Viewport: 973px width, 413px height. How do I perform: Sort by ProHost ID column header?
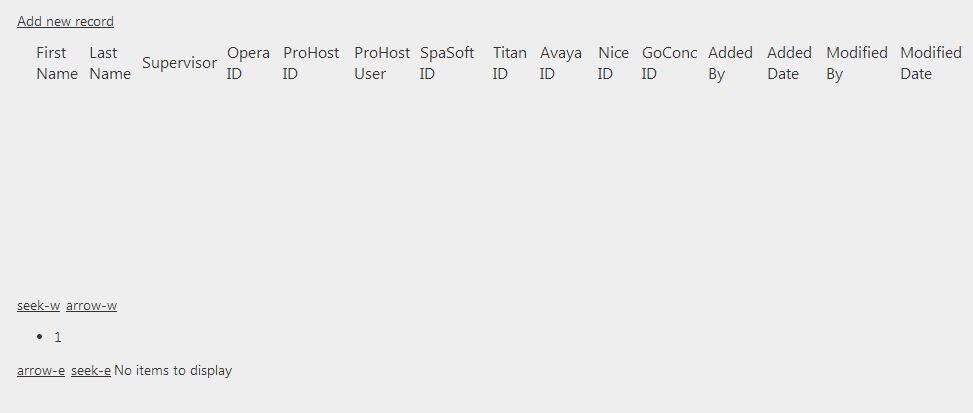point(310,63)
